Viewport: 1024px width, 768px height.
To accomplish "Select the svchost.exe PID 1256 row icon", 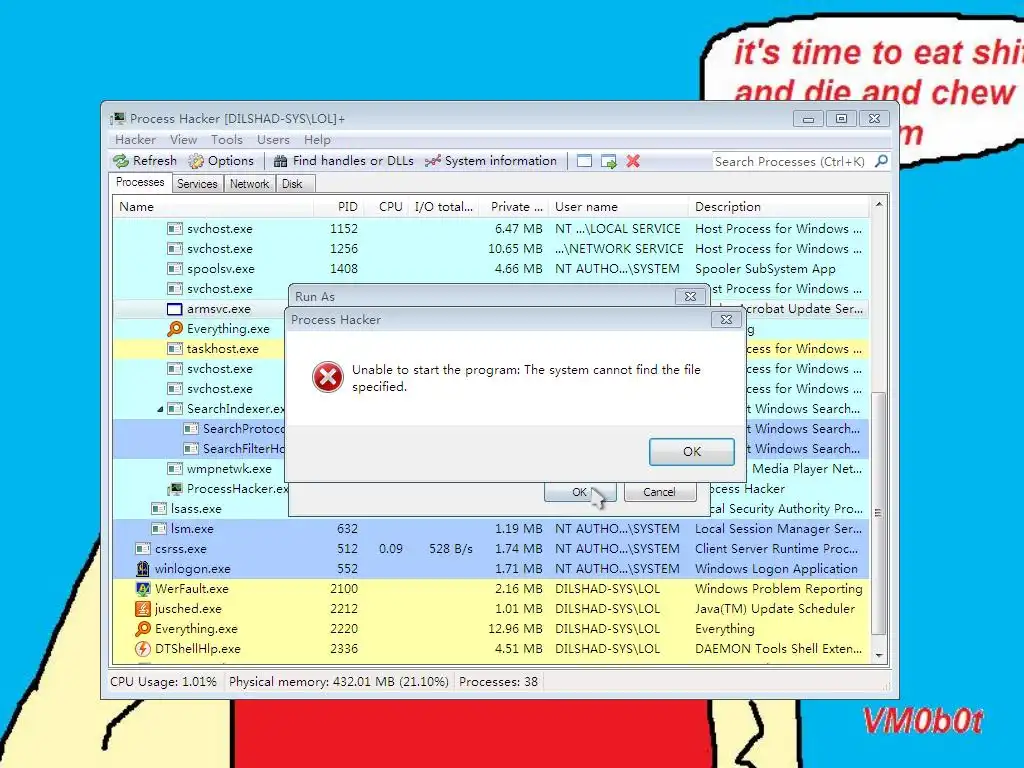I will 174,249.
